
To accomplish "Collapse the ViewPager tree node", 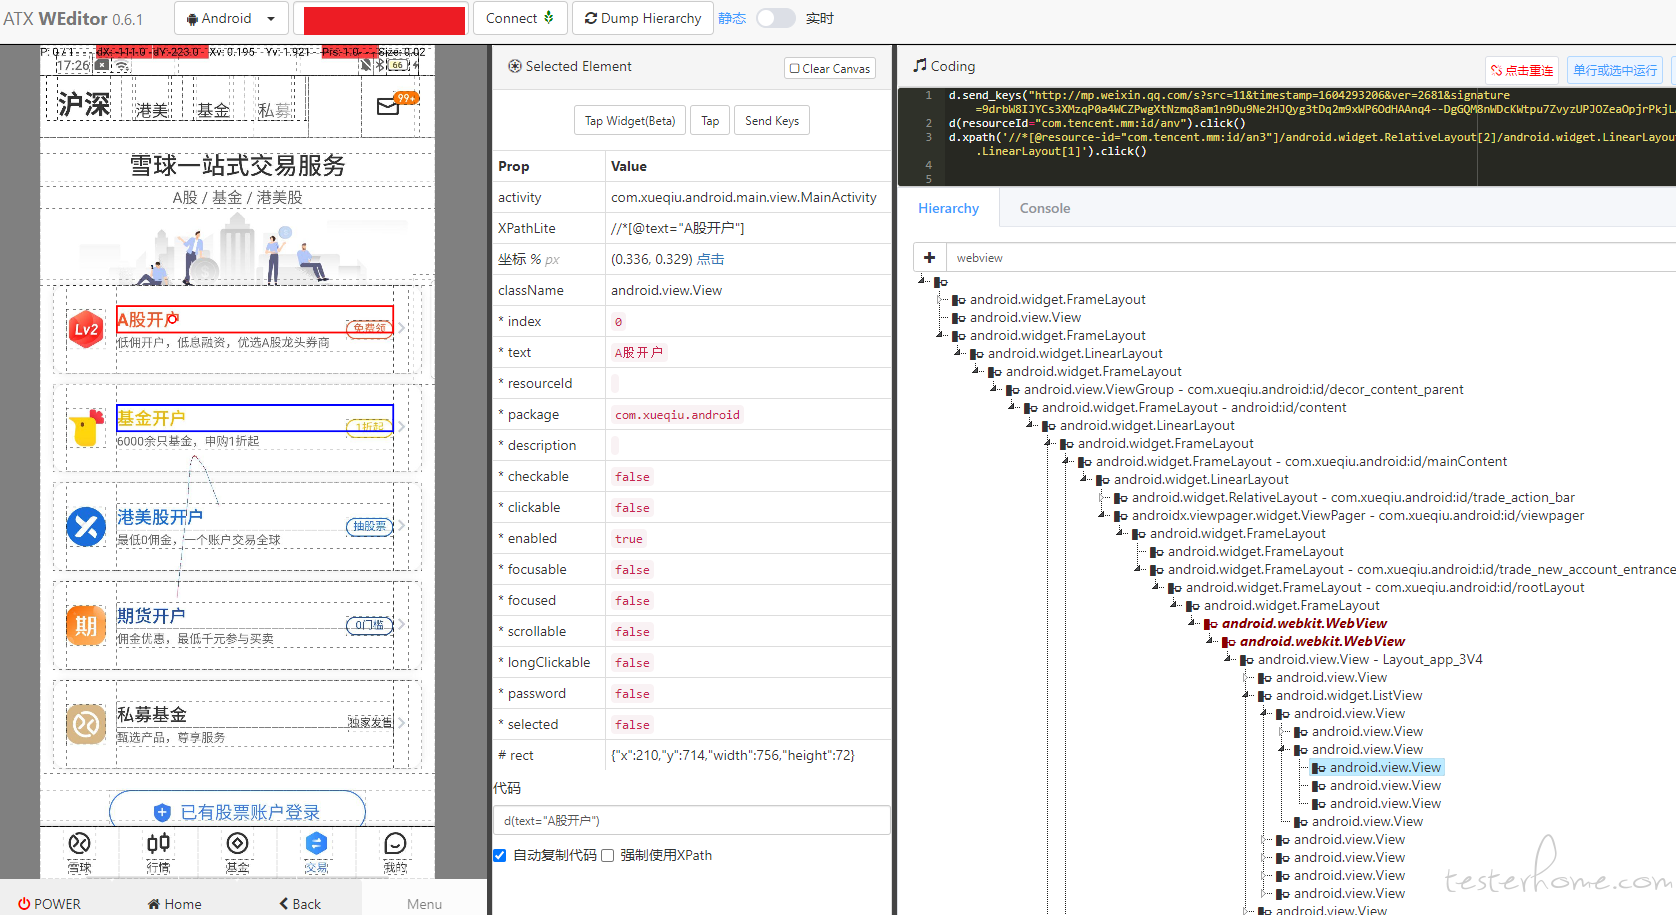I will coord(1103,515).
